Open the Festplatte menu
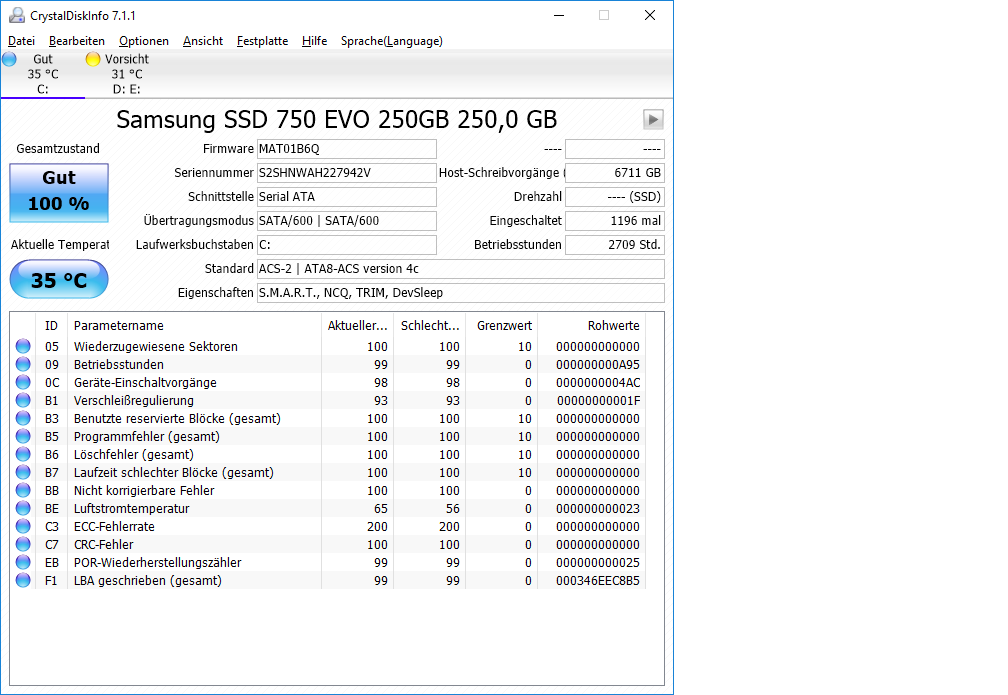Screen dimensions: 1008x695 262,41
